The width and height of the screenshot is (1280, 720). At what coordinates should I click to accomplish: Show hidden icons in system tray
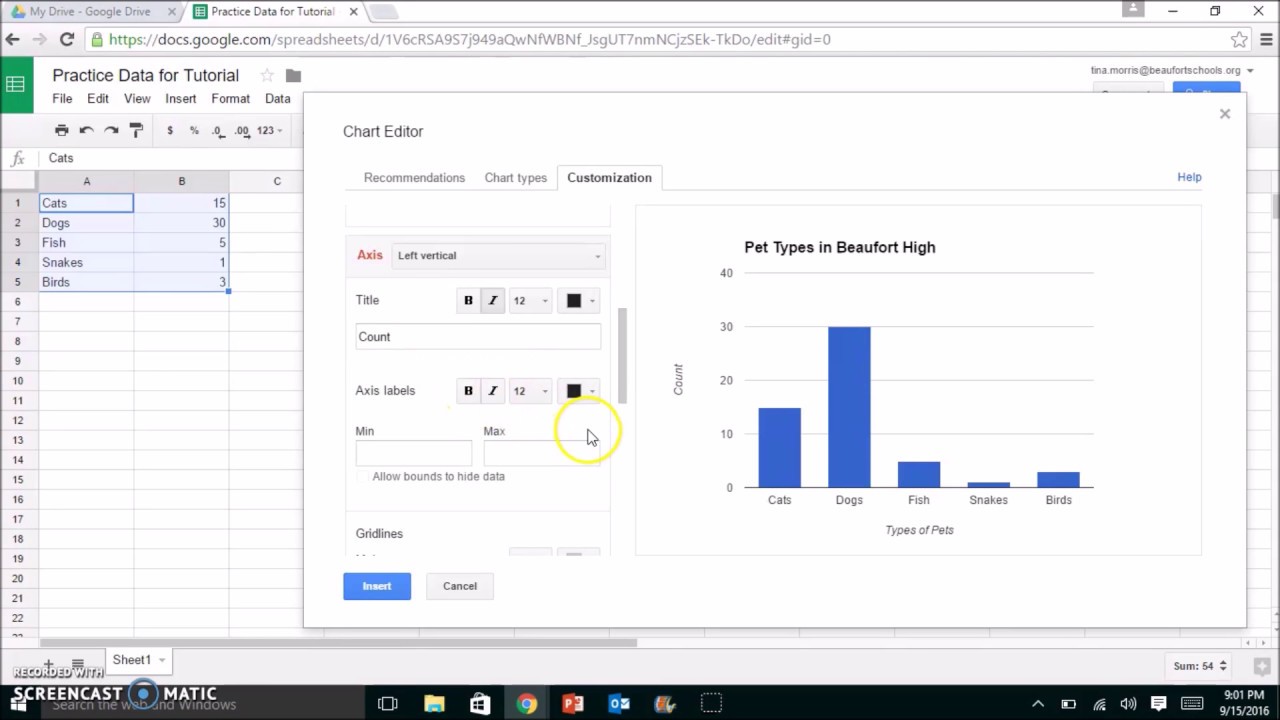(x=1037, y=704)
